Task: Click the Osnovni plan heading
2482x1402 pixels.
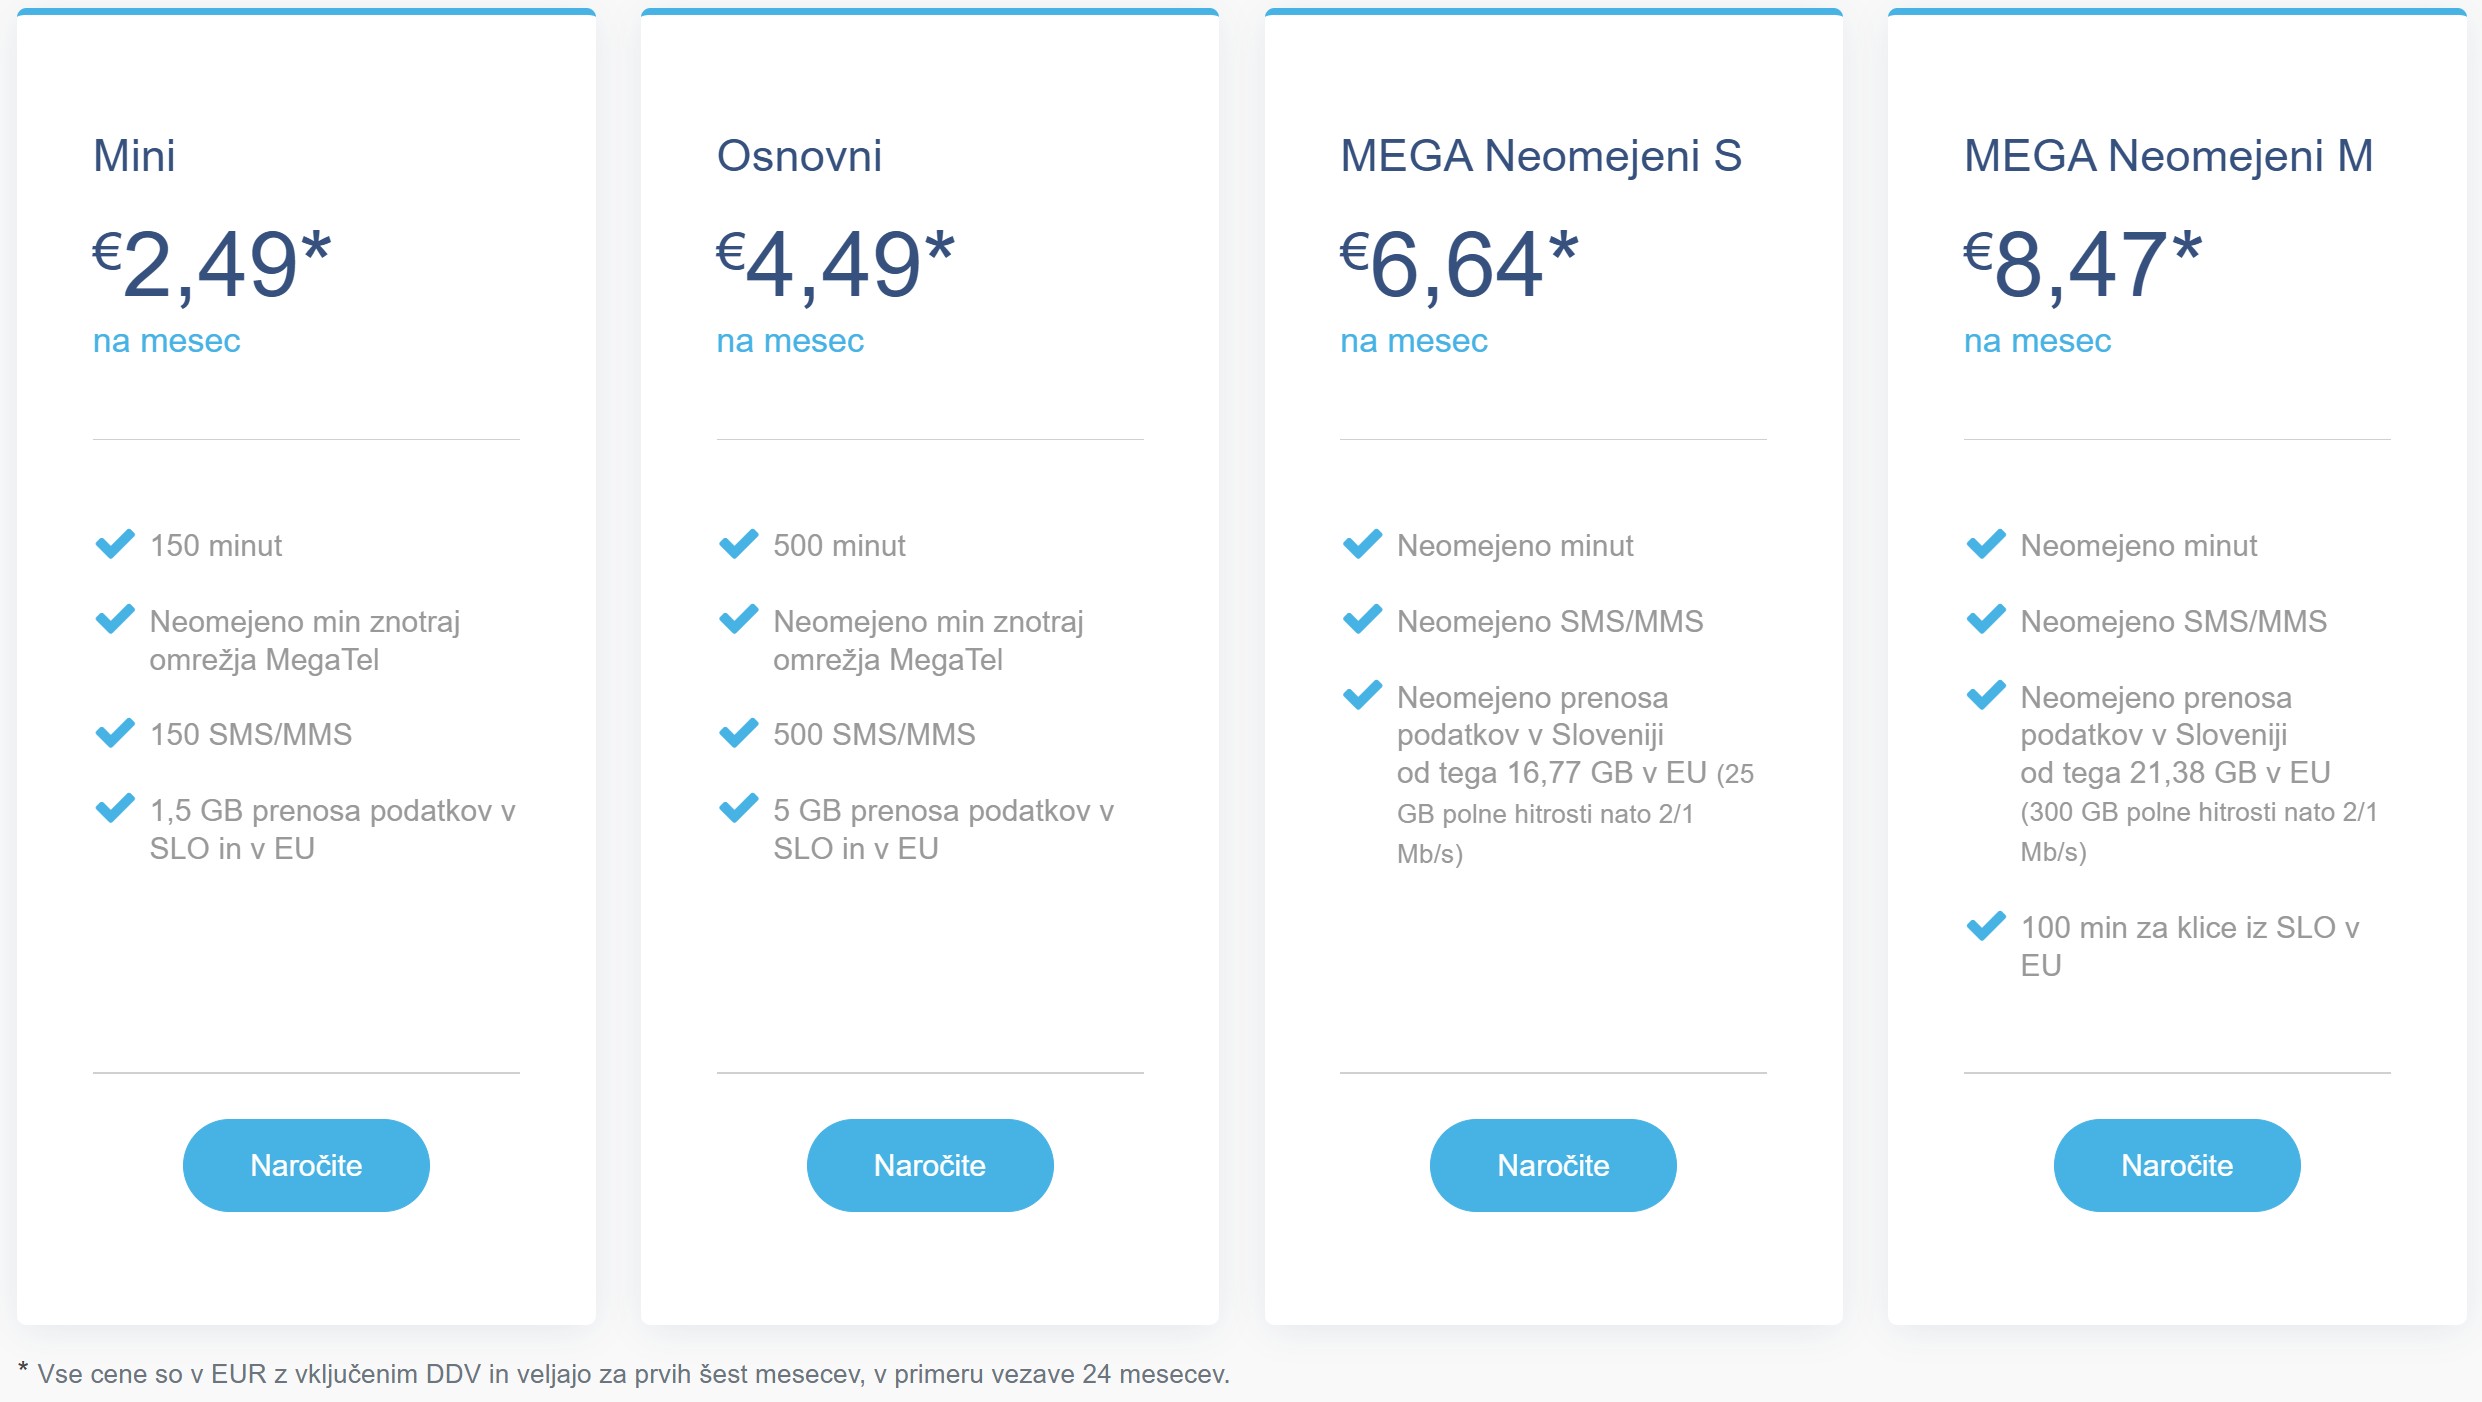Action: click(799, 156)
